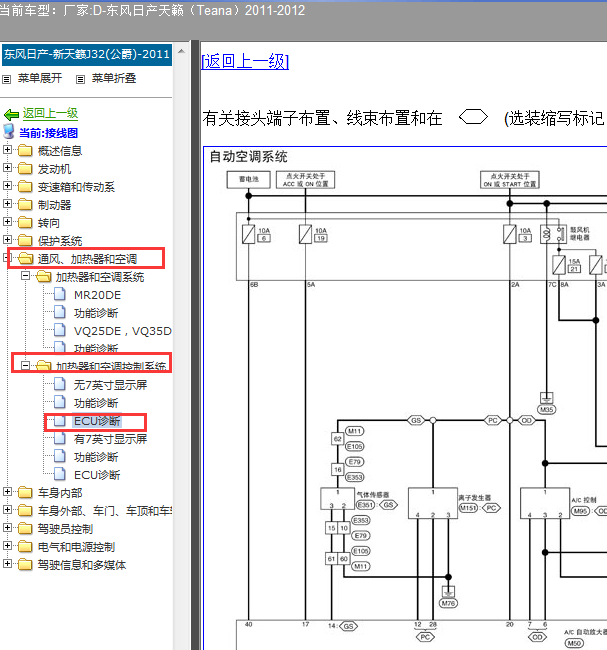Click the VQ25DE, VQ35DE document icon
Image resolution: width=607 pixels, height=650 pixels.
click(x=60, y=330)
